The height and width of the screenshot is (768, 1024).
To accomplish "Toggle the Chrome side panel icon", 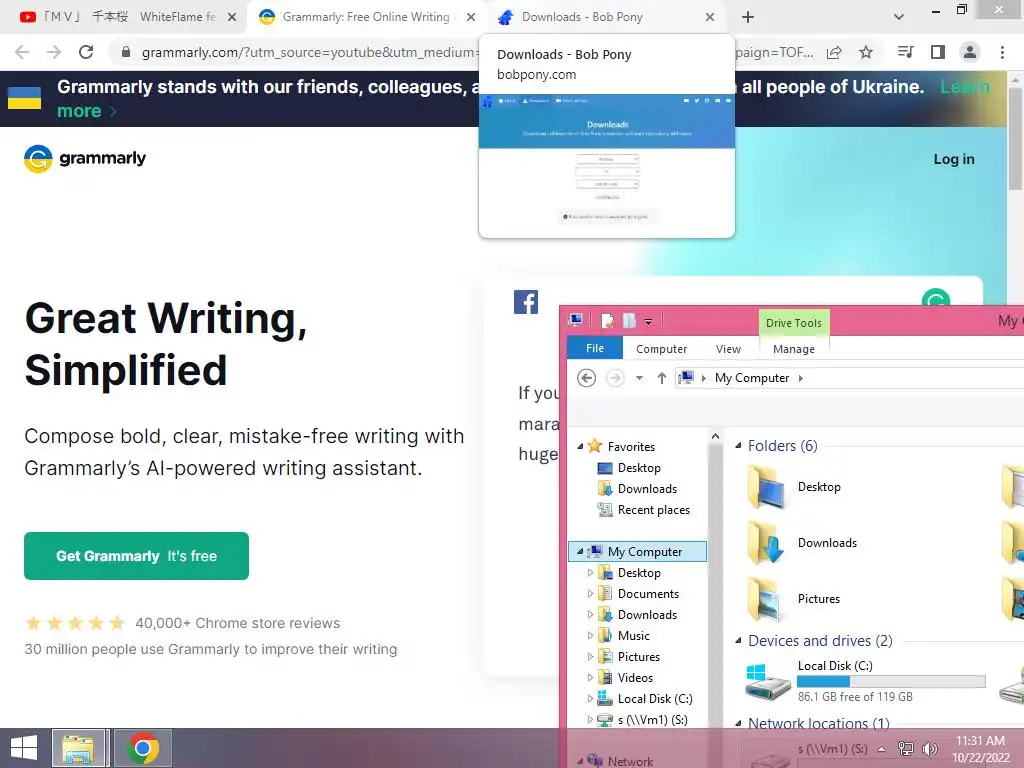I will pyautogui.click(x=938, y=52).
